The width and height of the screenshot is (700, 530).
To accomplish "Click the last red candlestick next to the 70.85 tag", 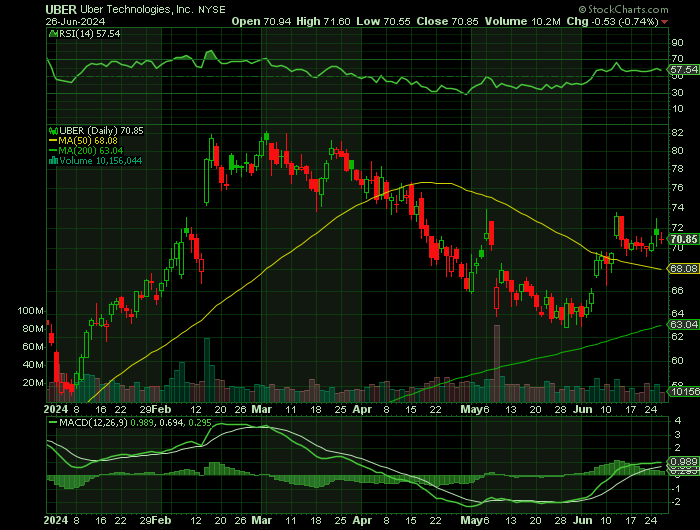I will [x=662, y=239].
